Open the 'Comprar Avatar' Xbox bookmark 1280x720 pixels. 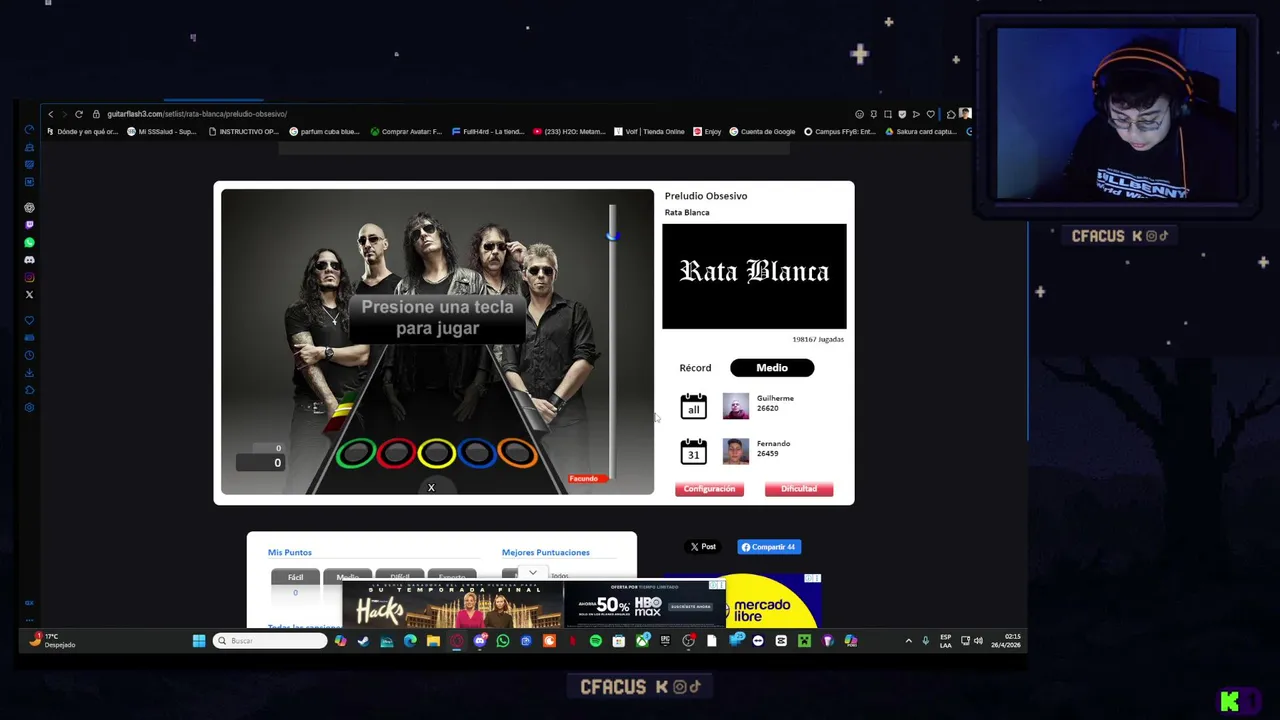[405, 131]
